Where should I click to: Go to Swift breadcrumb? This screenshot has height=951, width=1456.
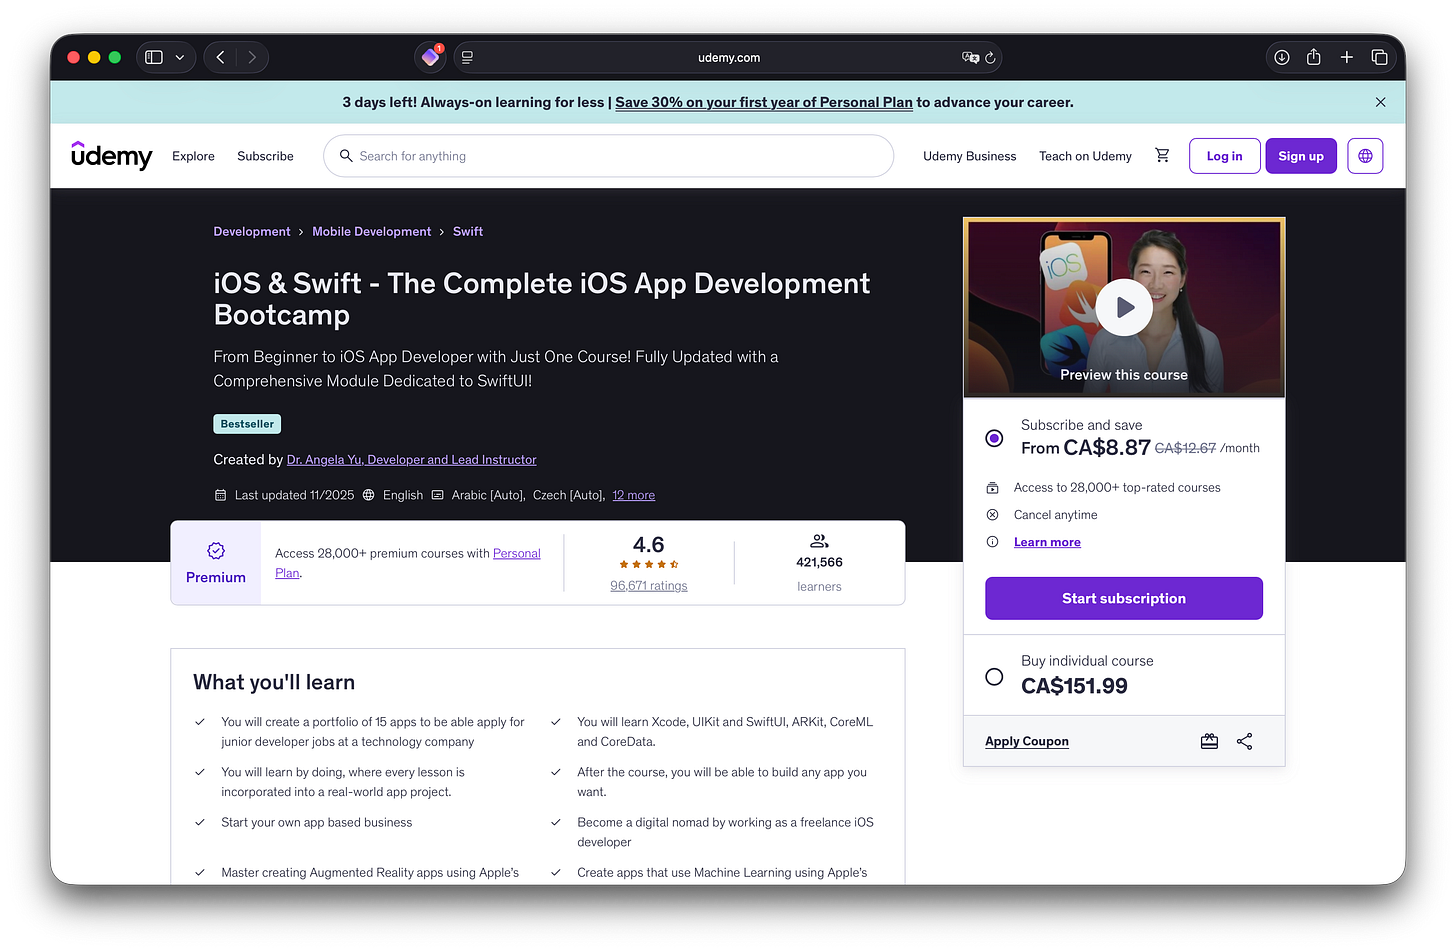(468, 231)
